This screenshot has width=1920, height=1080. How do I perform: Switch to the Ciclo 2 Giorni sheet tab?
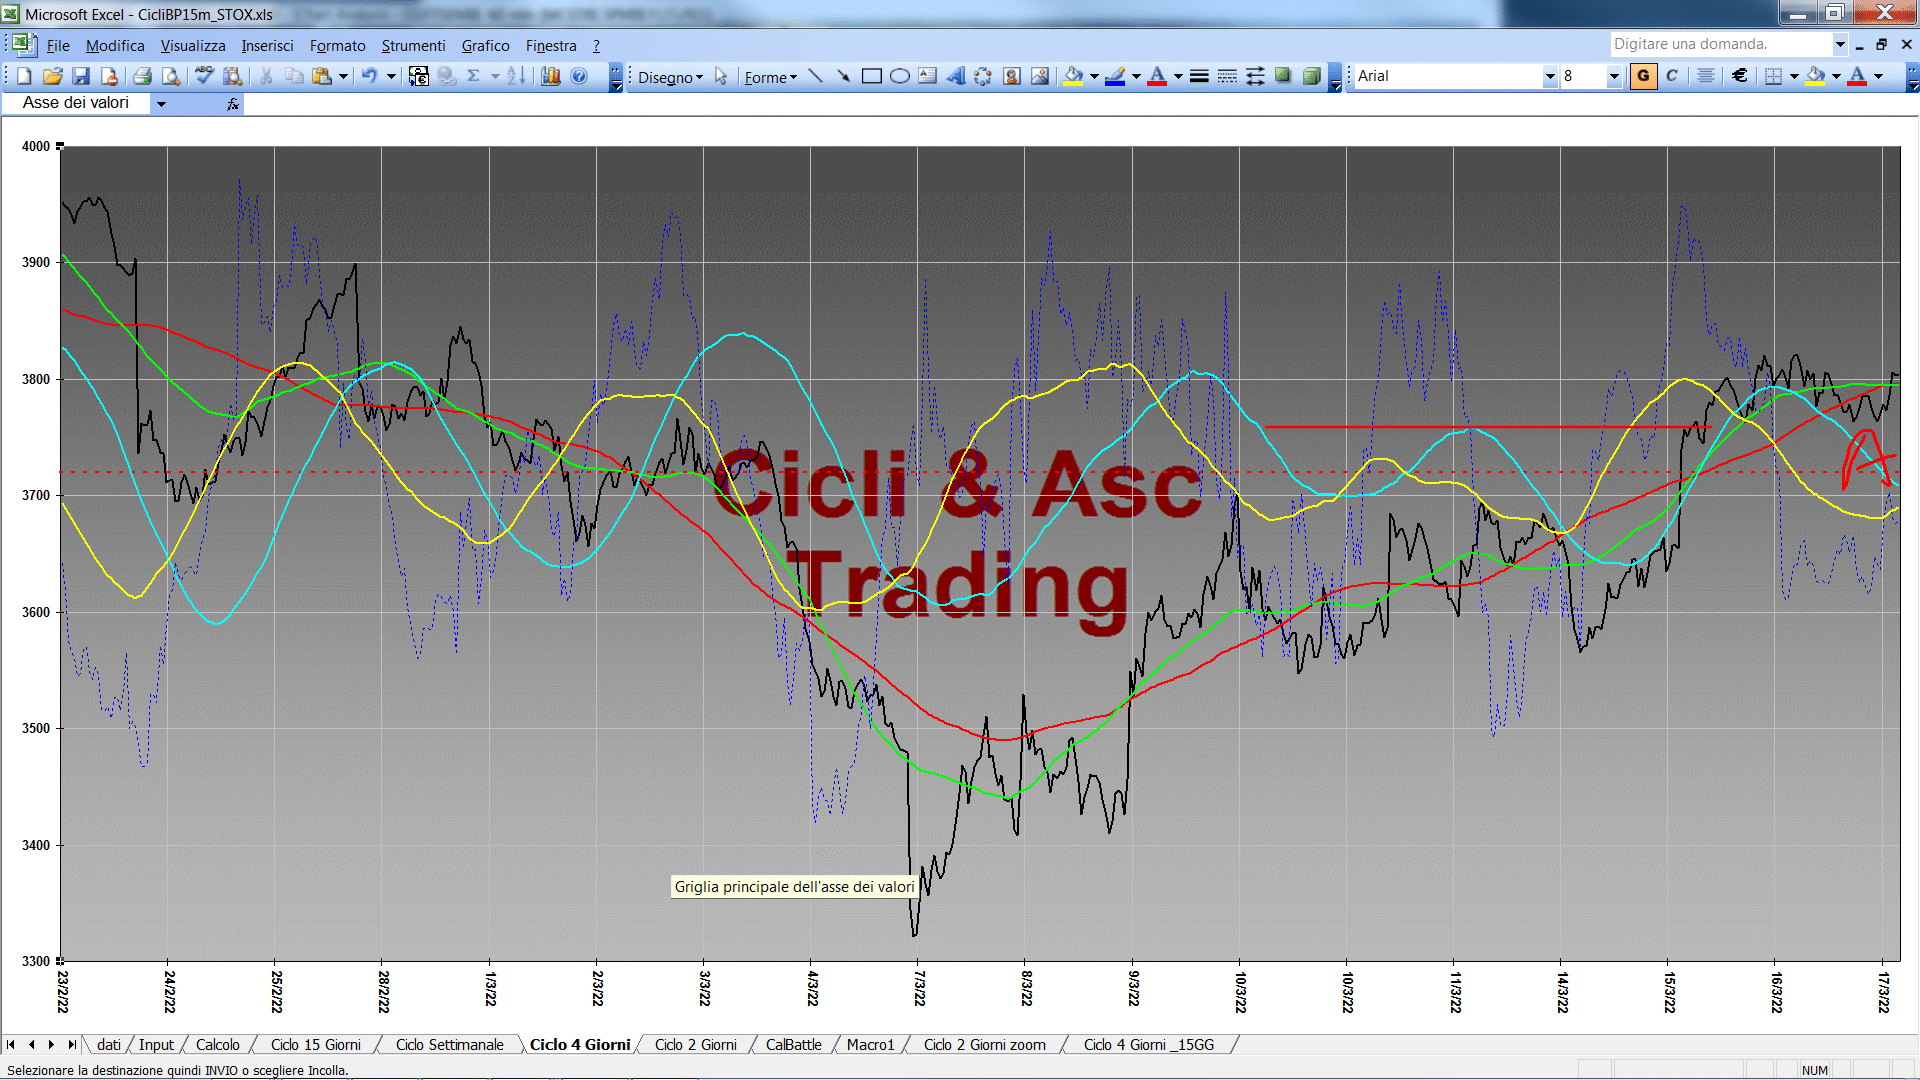(x=695, y=1045)
